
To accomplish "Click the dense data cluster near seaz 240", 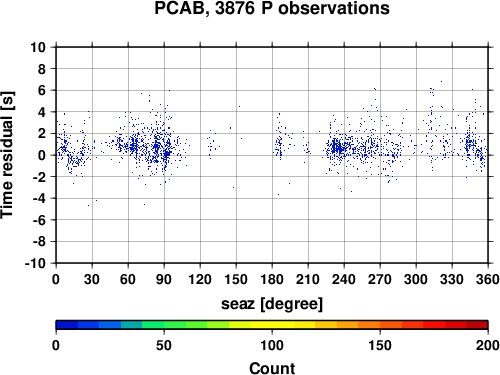I will [337, 148].
